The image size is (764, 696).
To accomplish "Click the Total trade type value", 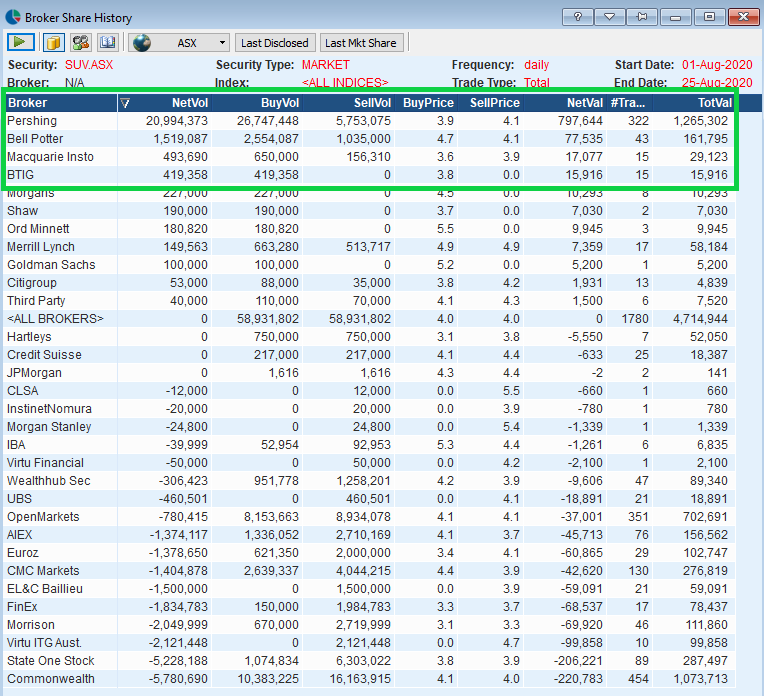I will pos(536,82).
